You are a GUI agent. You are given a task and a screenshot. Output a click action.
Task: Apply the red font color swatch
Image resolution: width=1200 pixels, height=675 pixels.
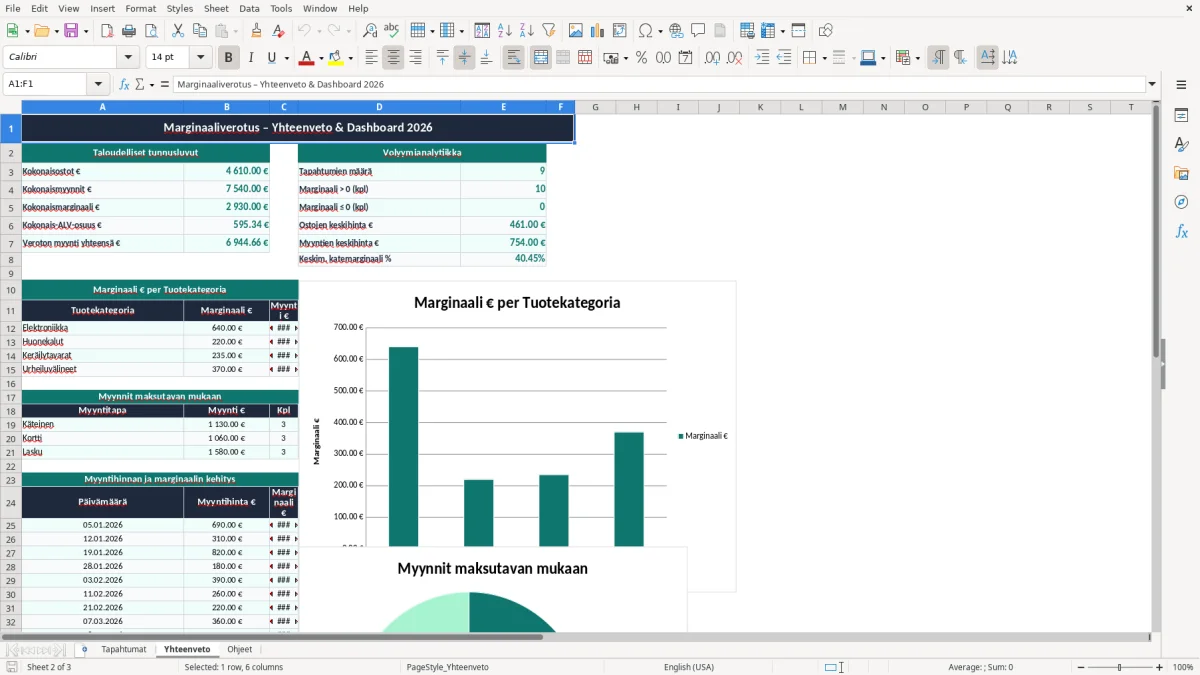(x=306, y=58)
